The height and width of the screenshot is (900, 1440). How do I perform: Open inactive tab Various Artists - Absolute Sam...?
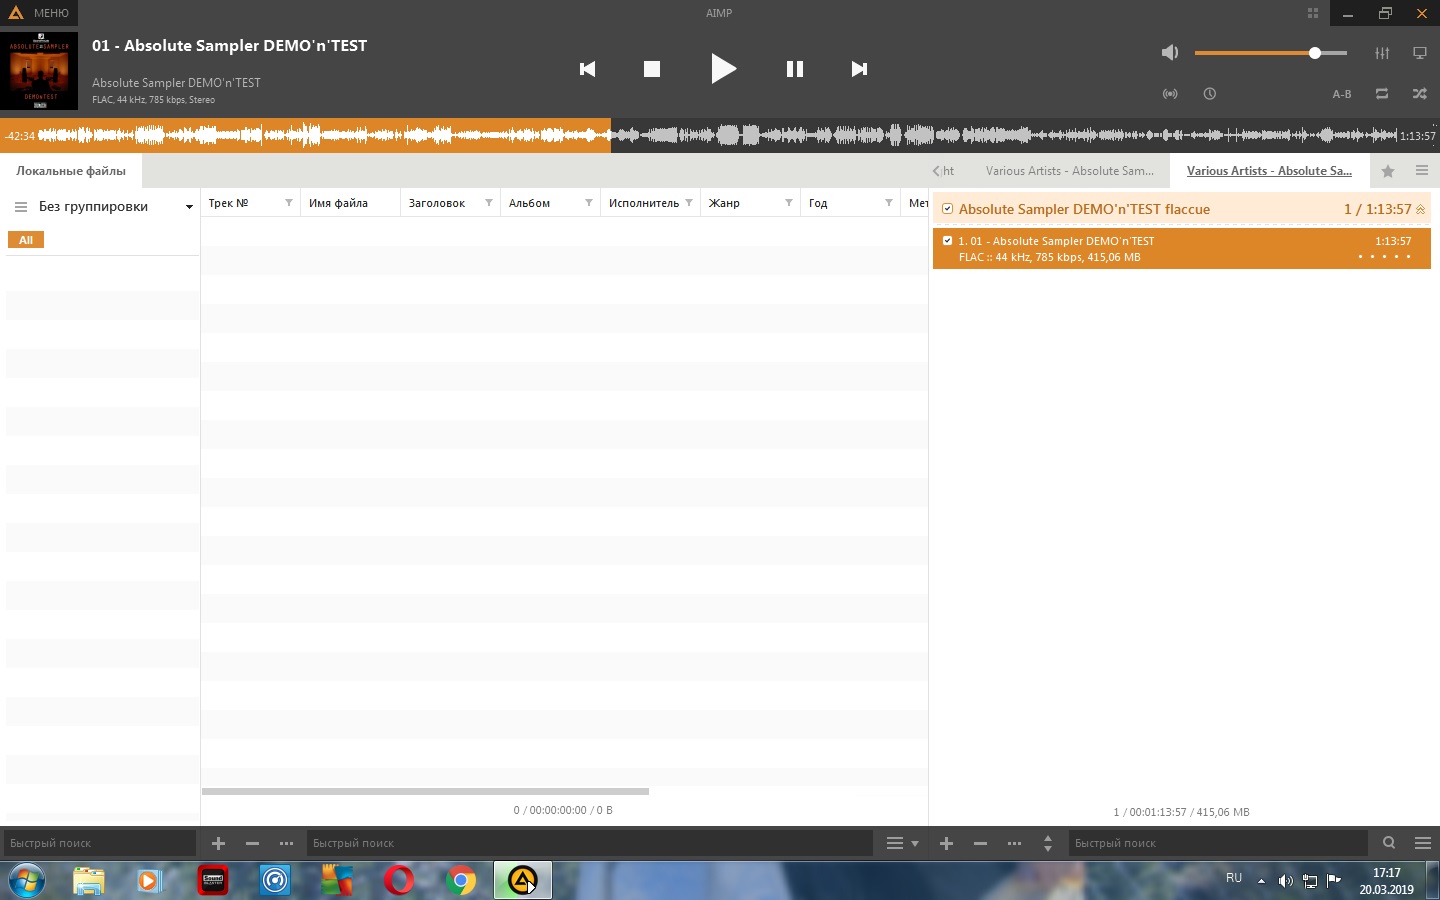(x=1070, y=171)
